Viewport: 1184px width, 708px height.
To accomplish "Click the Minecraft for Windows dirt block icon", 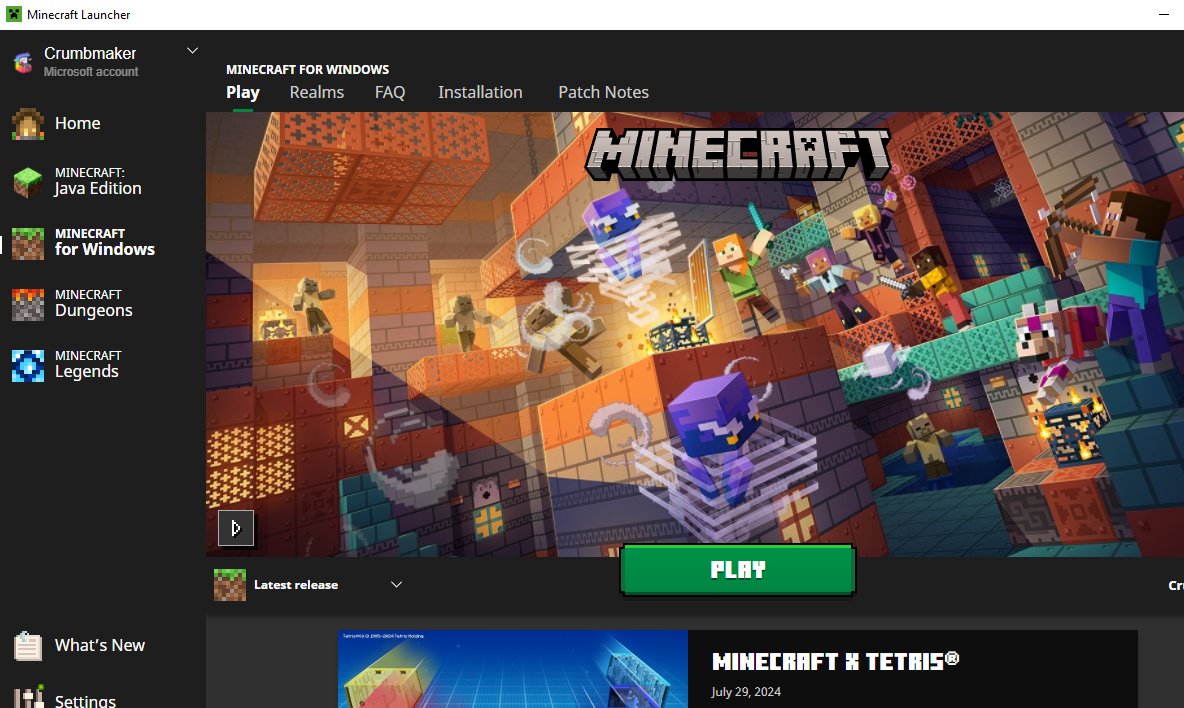I will [x=28, y=244].
